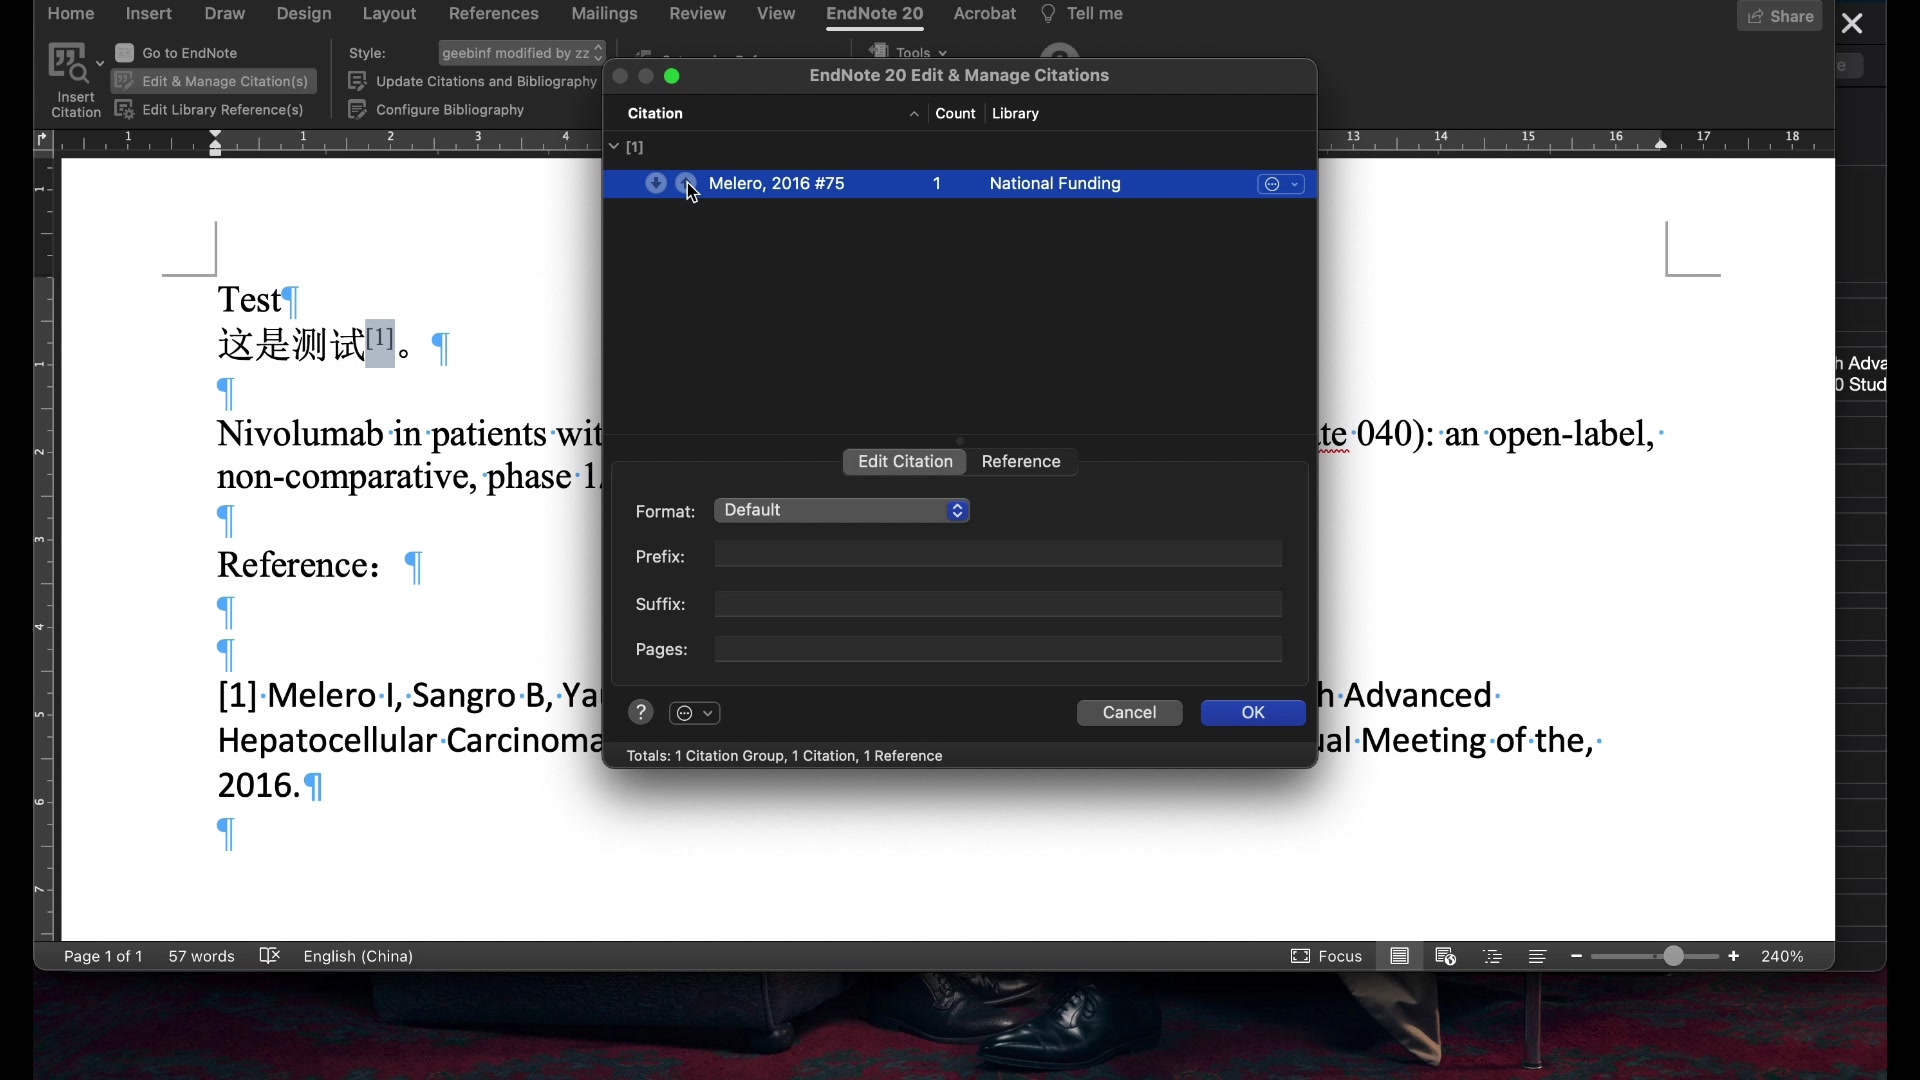Open the Mailings ribbon tab
The width and height of the screenshot is (1920, 1080).
pos(605,14)
